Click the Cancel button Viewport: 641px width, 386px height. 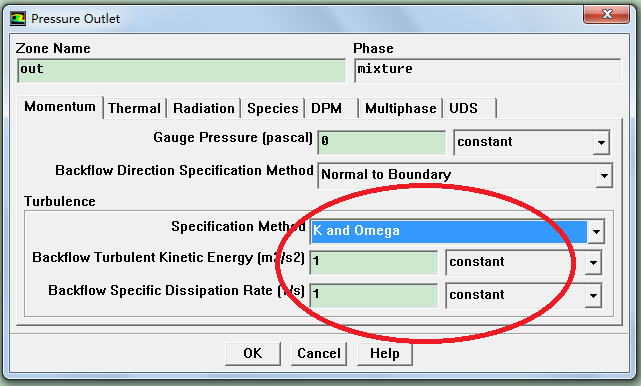(x=319, y=354)
